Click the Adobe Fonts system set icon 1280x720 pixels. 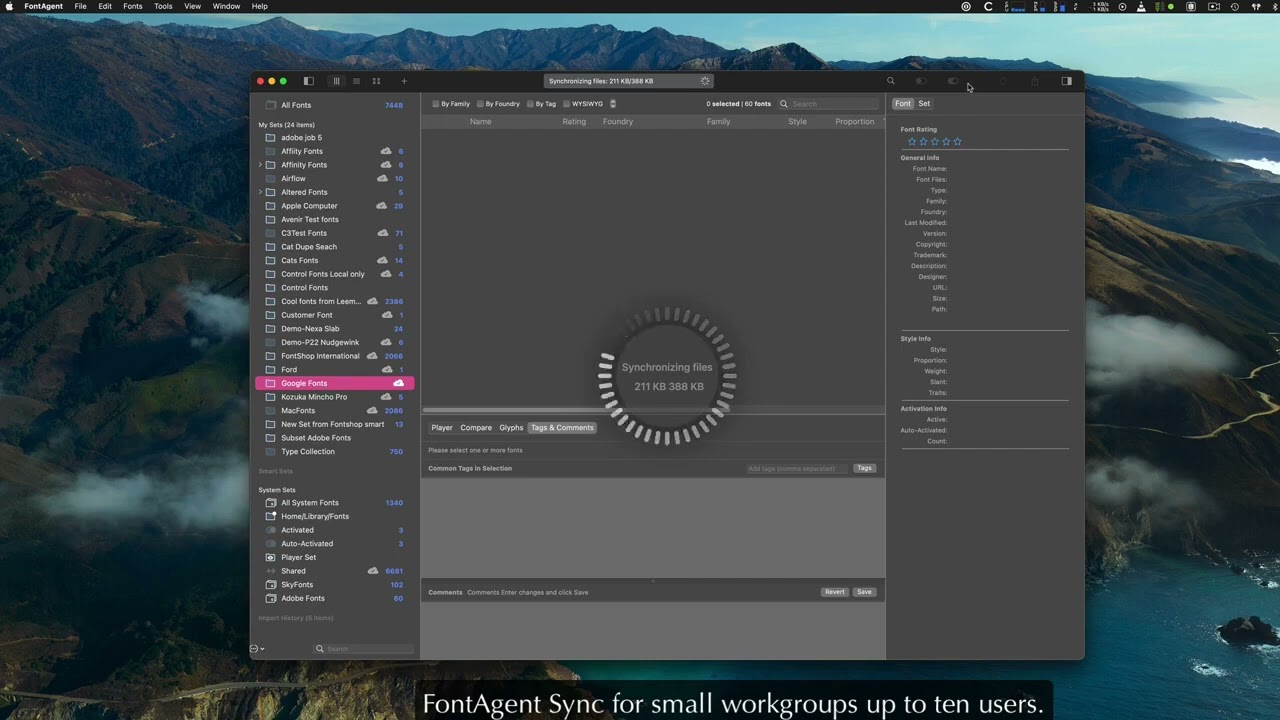pyautogui.click(x=270, y=598)
